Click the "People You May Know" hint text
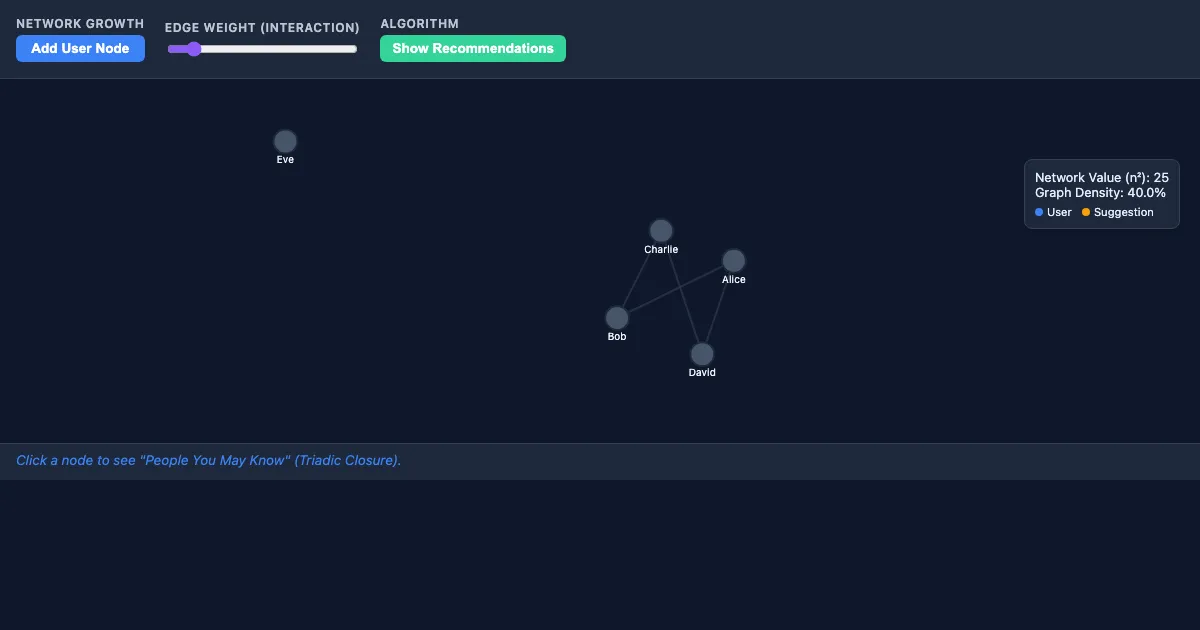Viewport: 1200px width, 630px height. click(x=208, y=461)
